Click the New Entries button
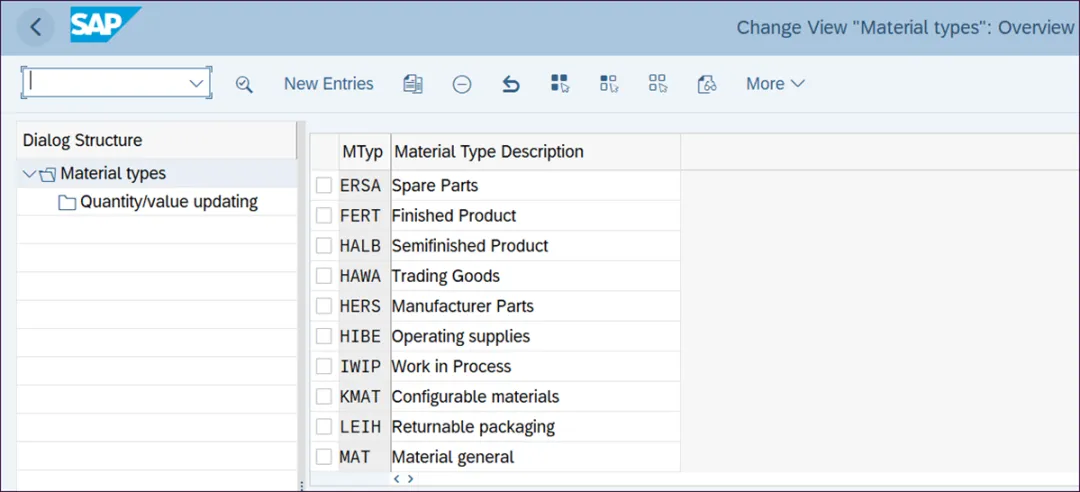Screen dimensions: 1080x492 (x=328, y=84)
